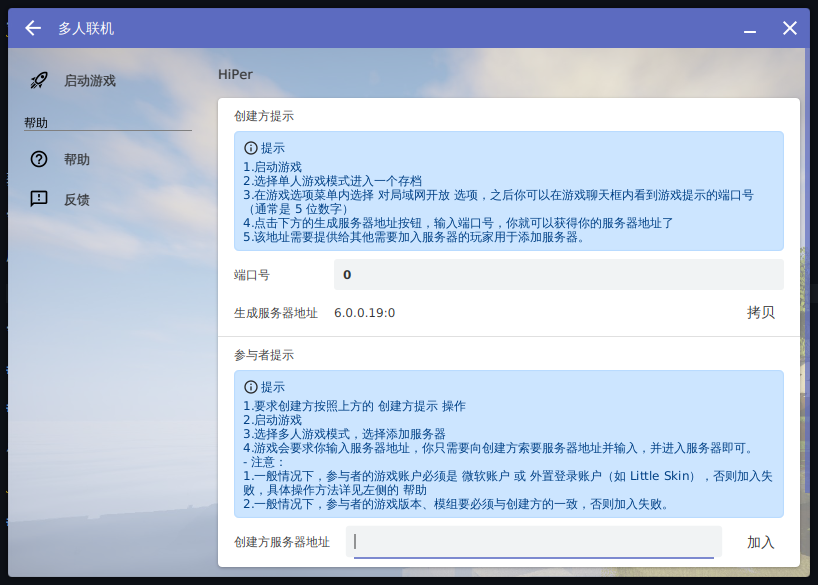
Task: Click hint line 1.要求创建方按照上方的 创建方提示 操作
Action: (x=354, y=406)
